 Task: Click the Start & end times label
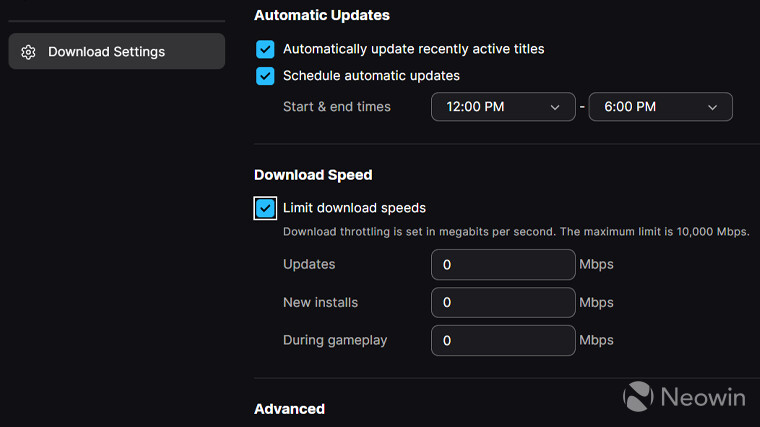click(x=337, y=107)
